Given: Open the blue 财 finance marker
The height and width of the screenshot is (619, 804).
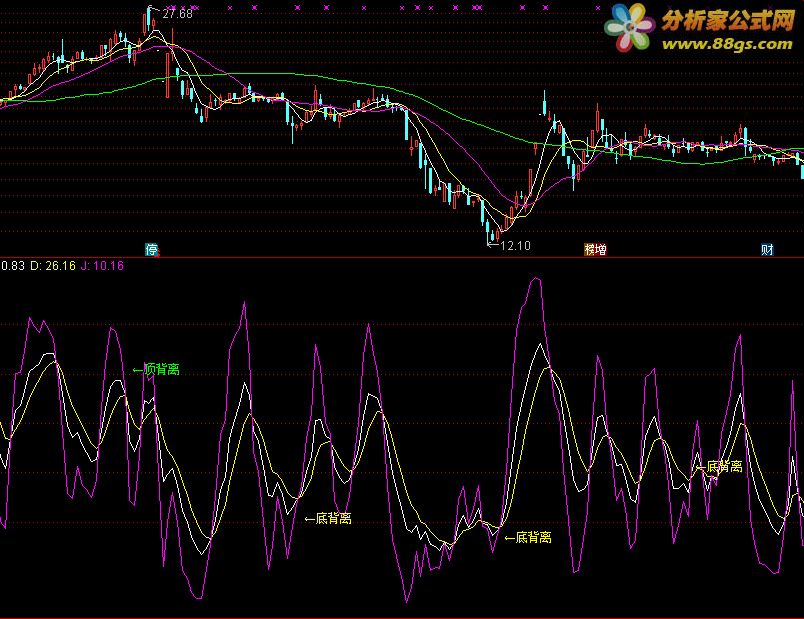Looking at the screenshot, I should coord(767,250).
